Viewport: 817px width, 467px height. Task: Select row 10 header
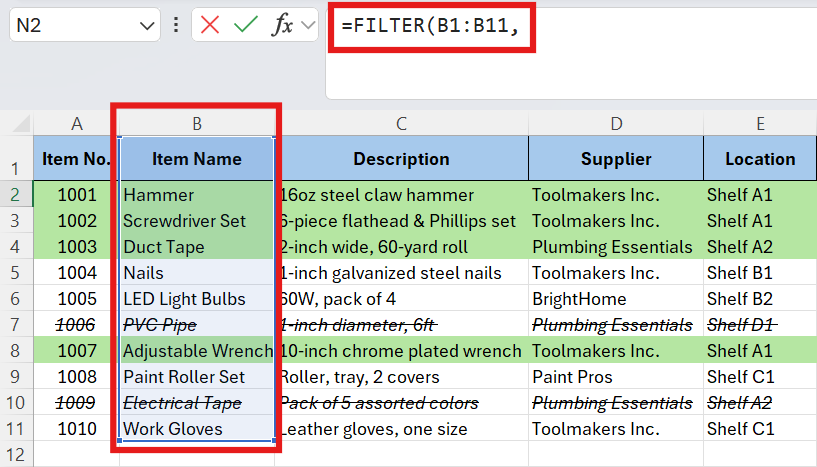pos(16,403)
